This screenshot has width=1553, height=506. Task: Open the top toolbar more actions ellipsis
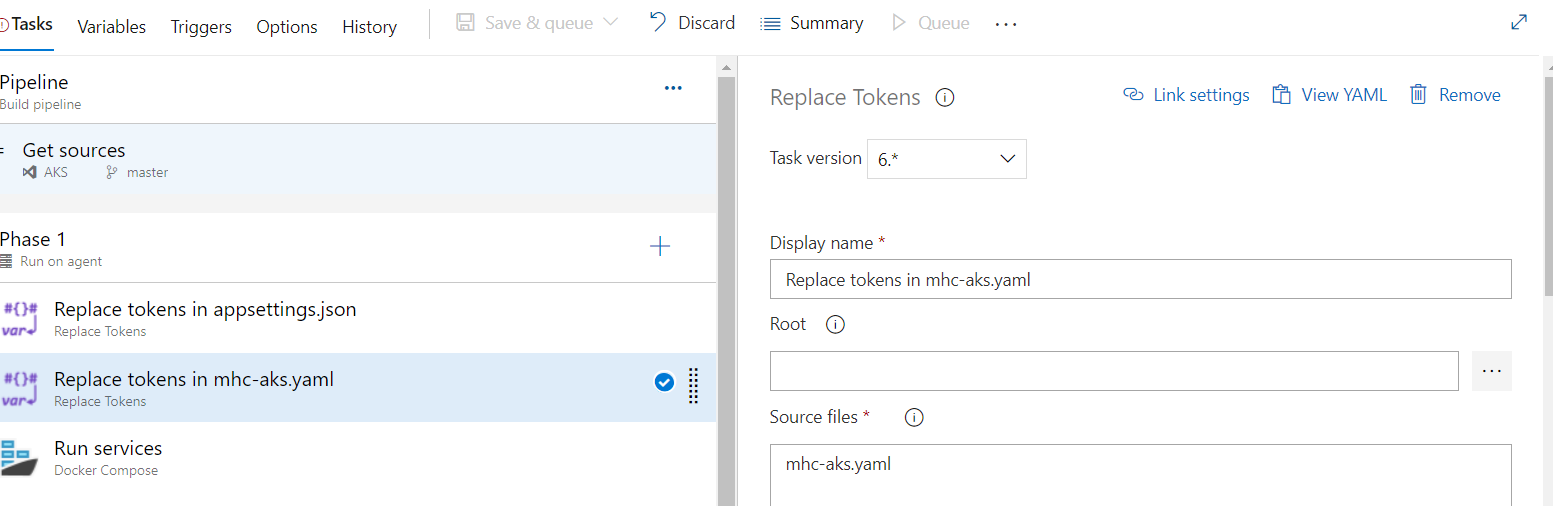(1006, 24)
